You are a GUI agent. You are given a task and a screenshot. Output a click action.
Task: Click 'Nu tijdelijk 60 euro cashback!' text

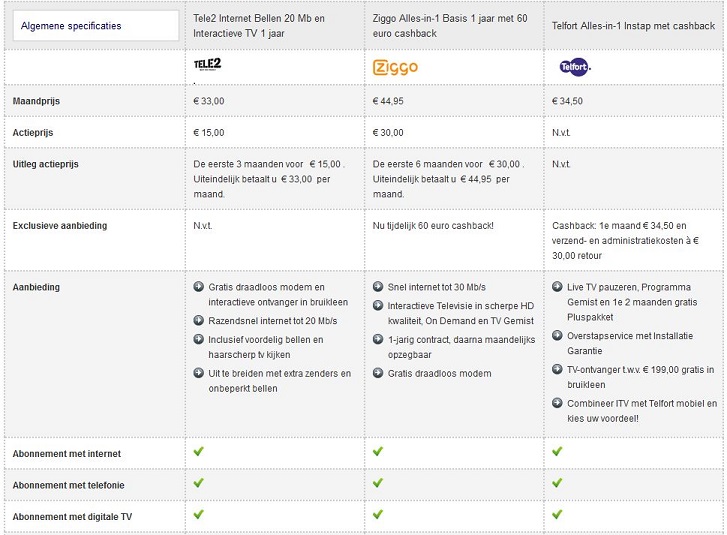click(x=433, y=226)
